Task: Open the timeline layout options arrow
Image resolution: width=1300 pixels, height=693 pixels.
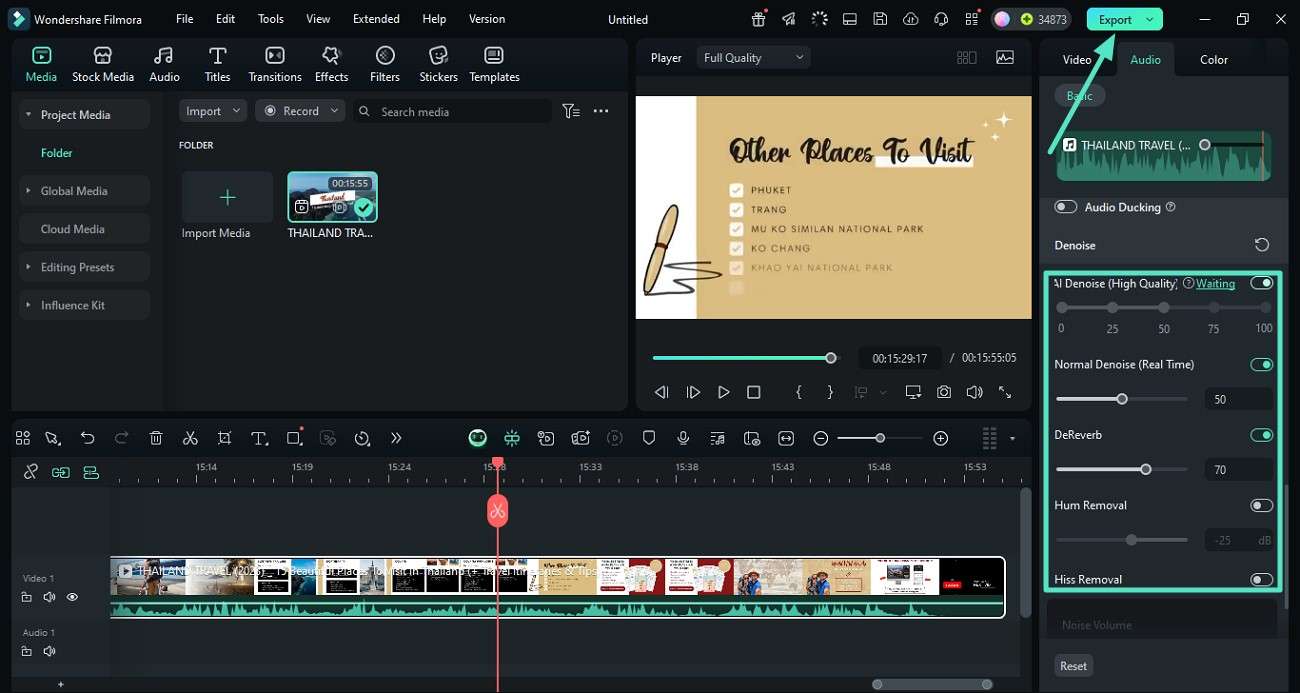Action: coord(1012,438)
